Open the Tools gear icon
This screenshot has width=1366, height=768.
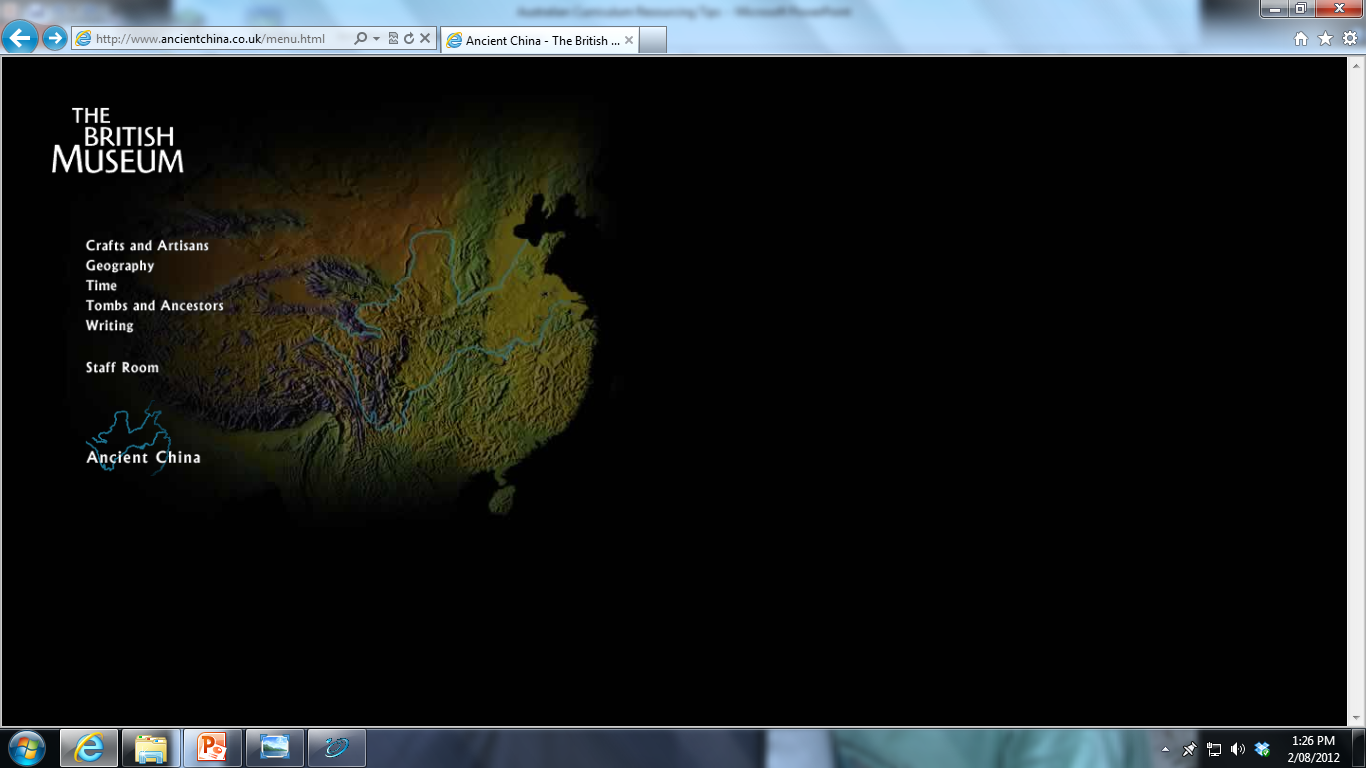pyautogui.click(x=1349, y=39)
